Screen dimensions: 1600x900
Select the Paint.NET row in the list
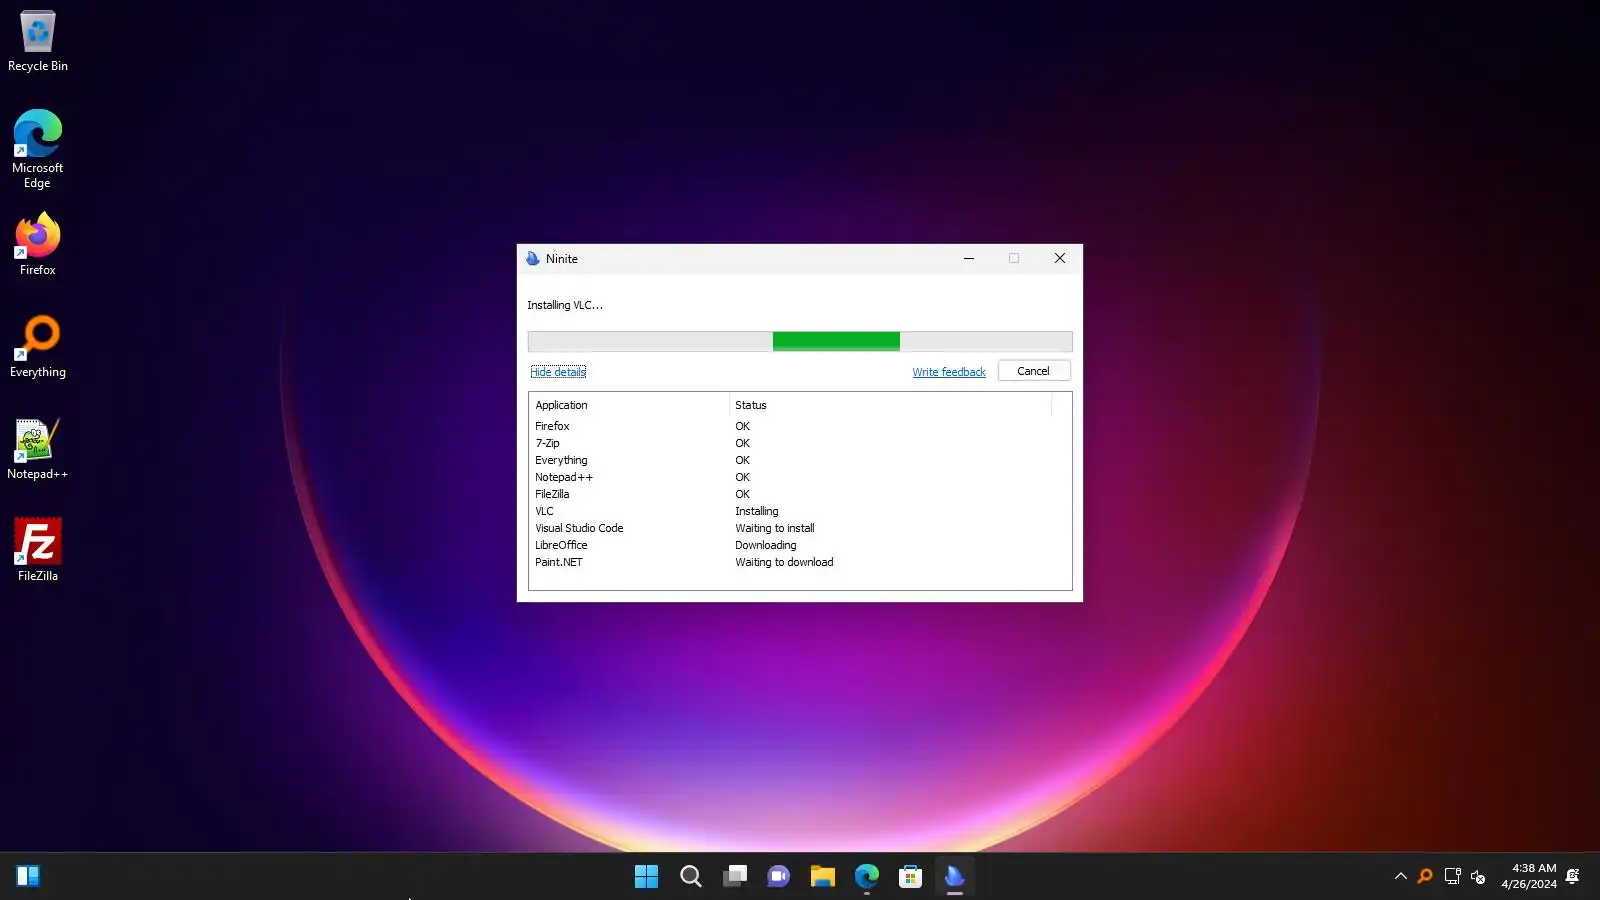click(x=800, y=563)
